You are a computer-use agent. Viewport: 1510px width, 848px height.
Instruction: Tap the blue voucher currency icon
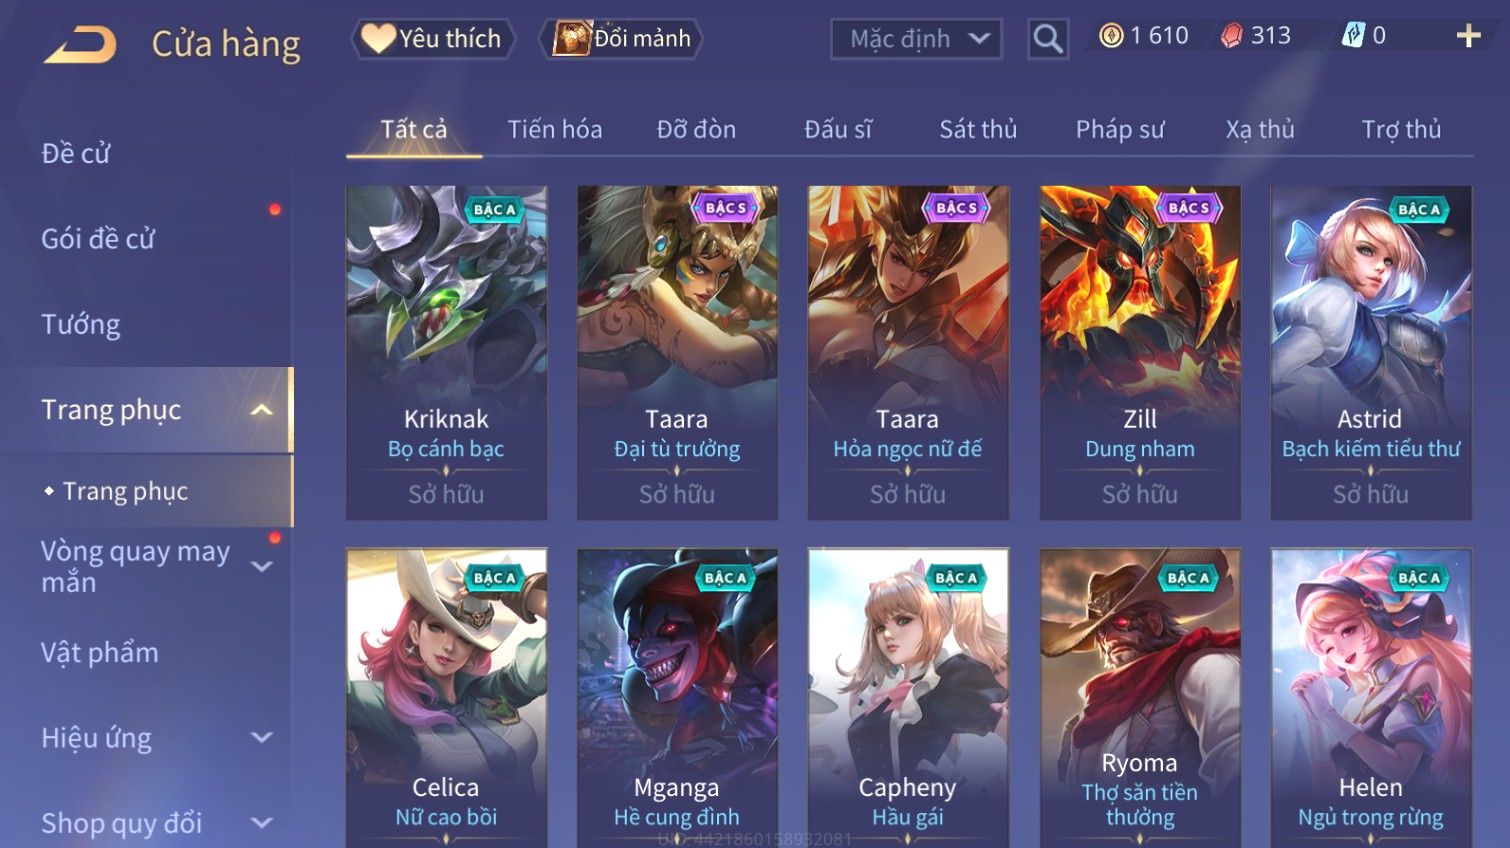point(1352,35)
